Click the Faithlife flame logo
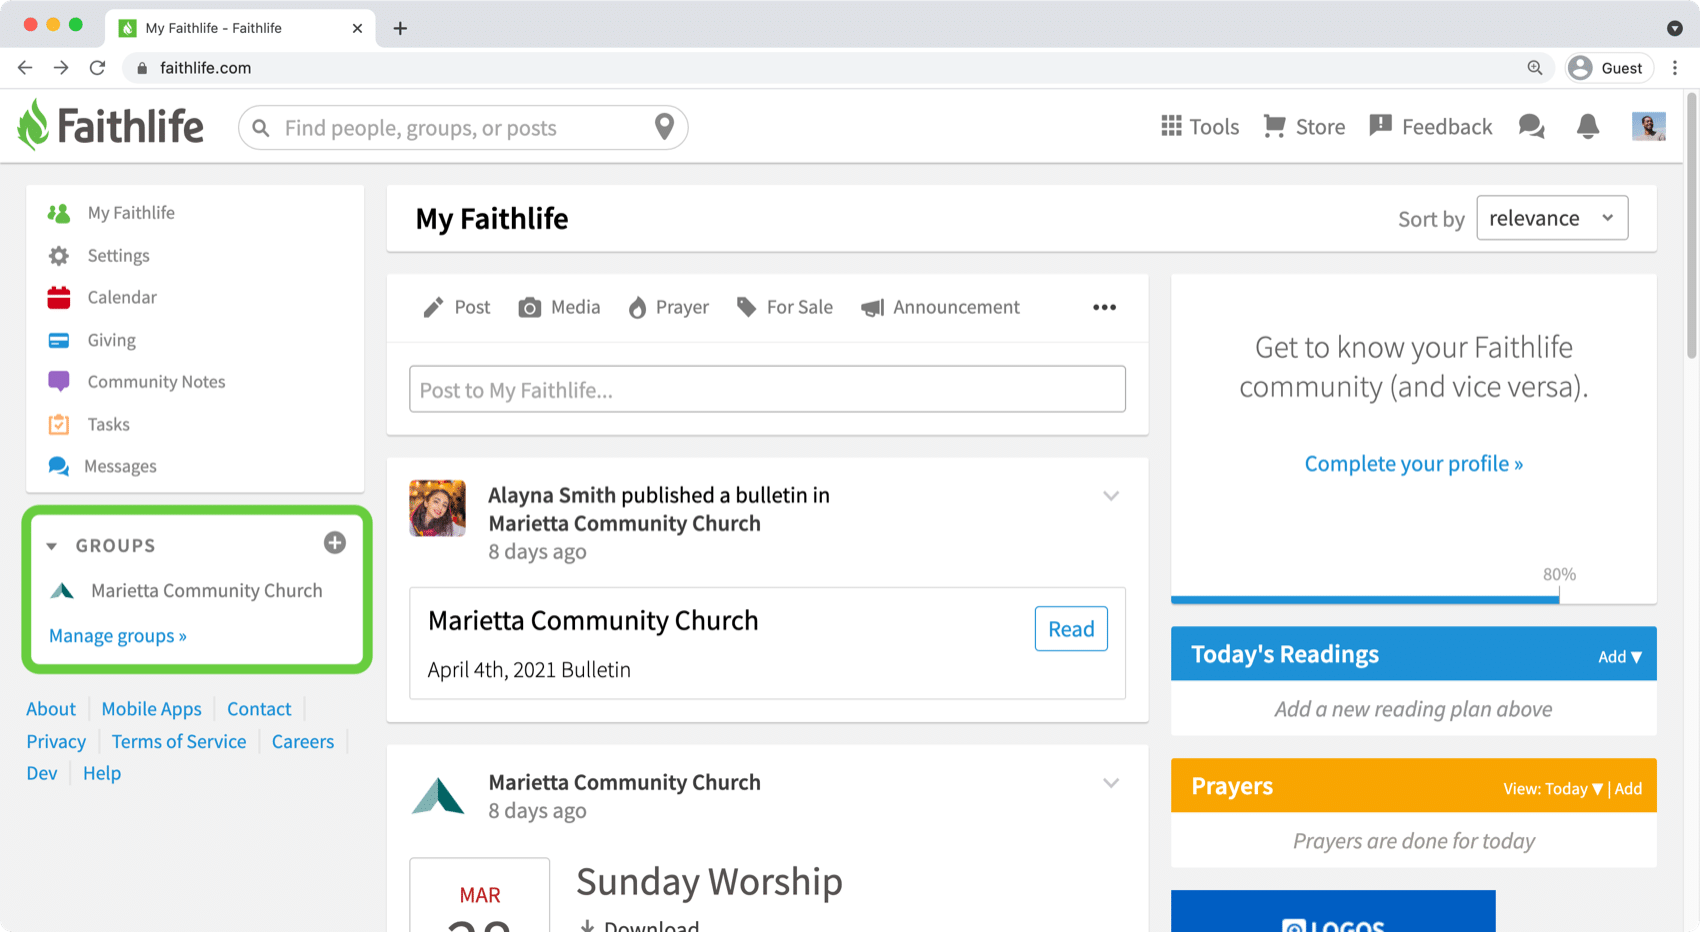The image size is (1700, 932). (33, 125)
